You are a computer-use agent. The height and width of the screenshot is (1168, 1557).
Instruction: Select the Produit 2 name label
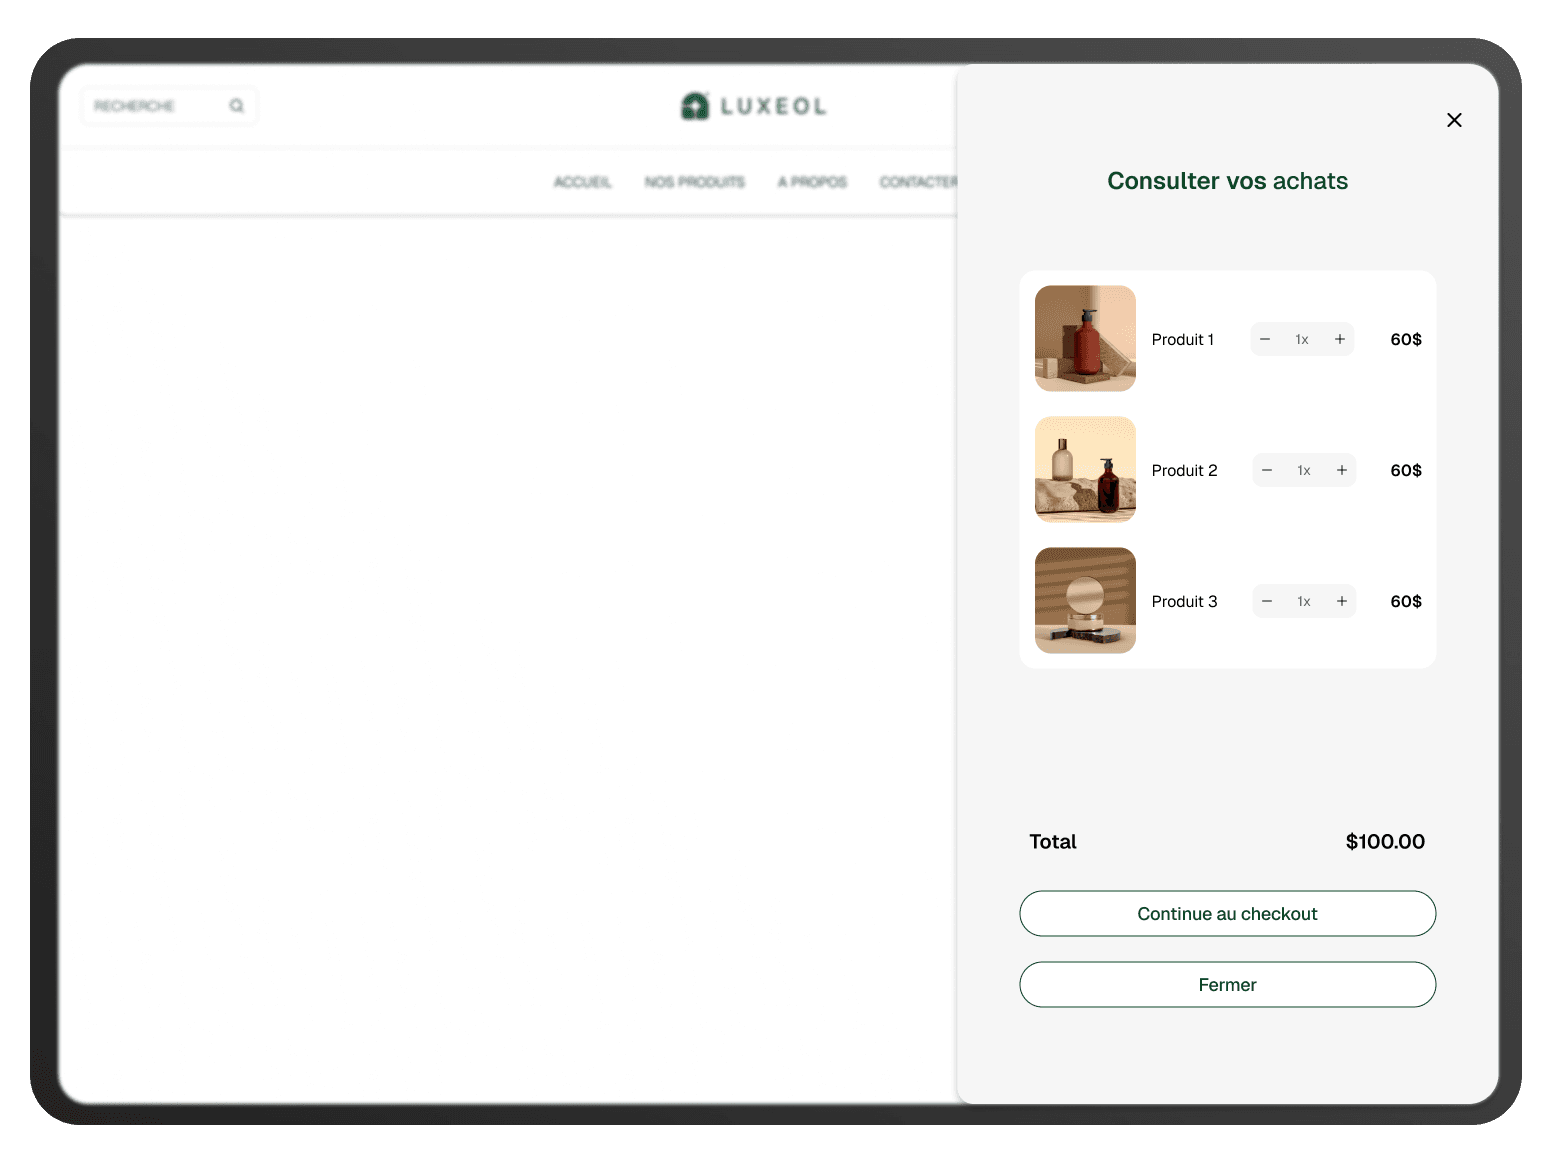pos(1184,470)
